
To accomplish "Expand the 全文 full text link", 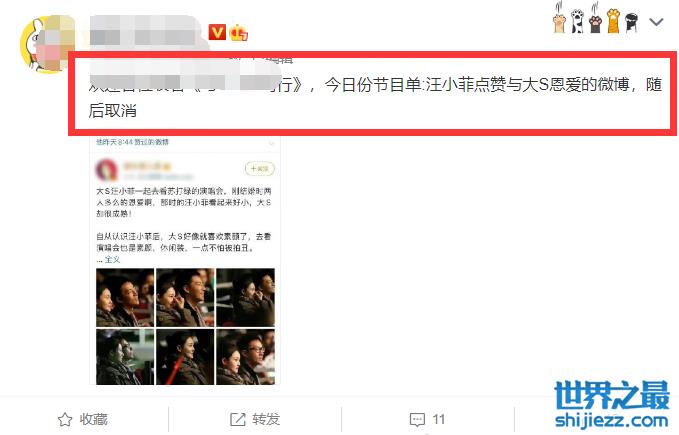I will point(112,260).
